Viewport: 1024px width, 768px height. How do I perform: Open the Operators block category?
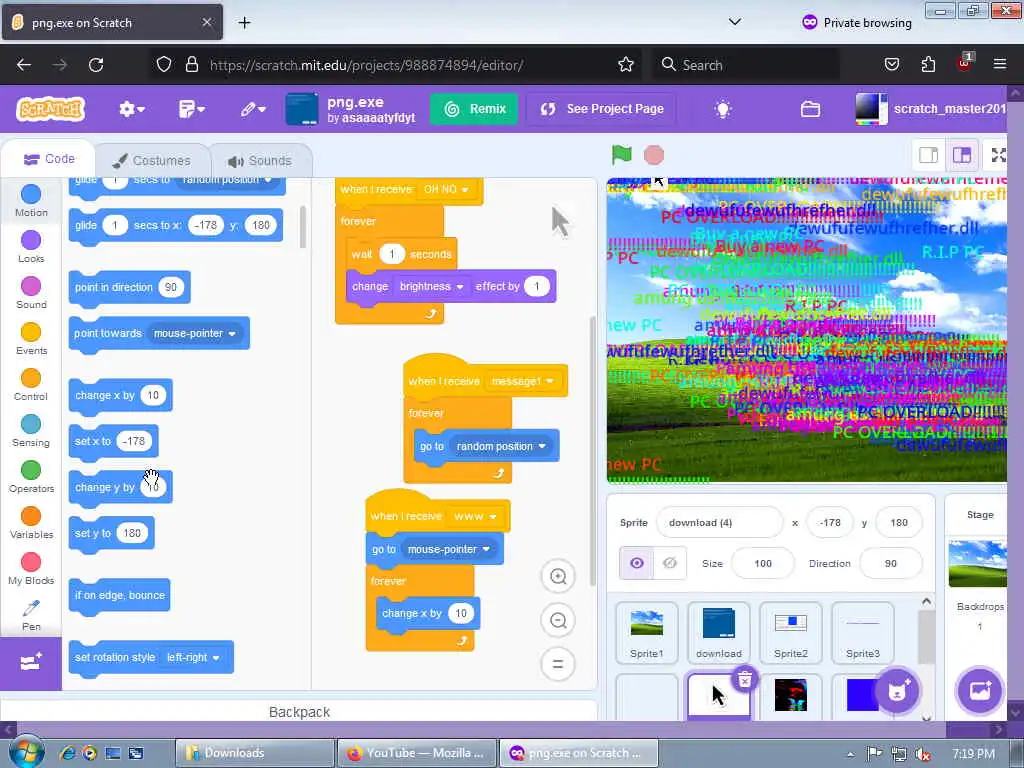[31, 477]
